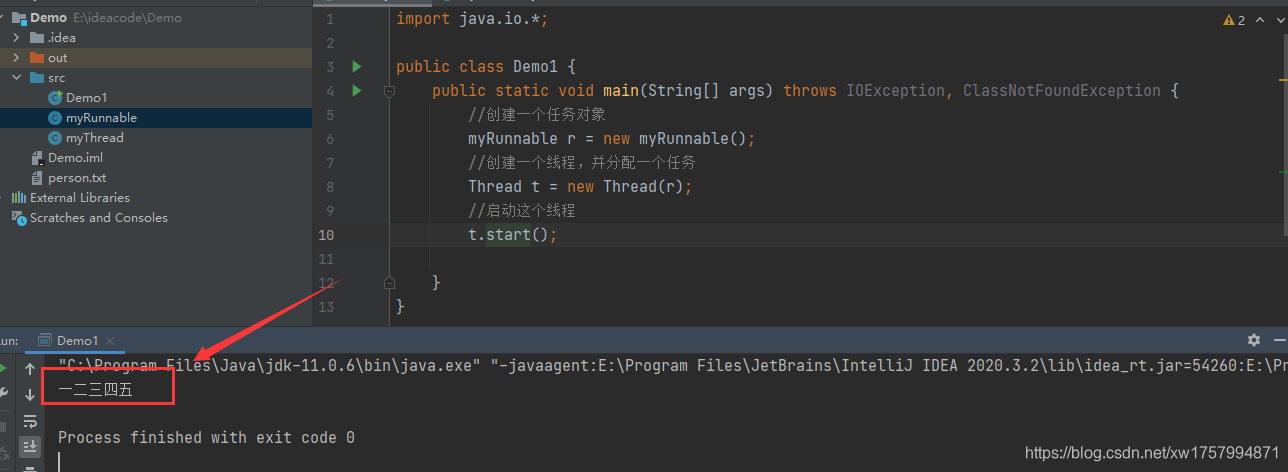Image resolution: width=1288 pixels, height=472 pixels.
Task: Open myThread class in project tree
Action: pyautogui.click(x=95, y=138)
